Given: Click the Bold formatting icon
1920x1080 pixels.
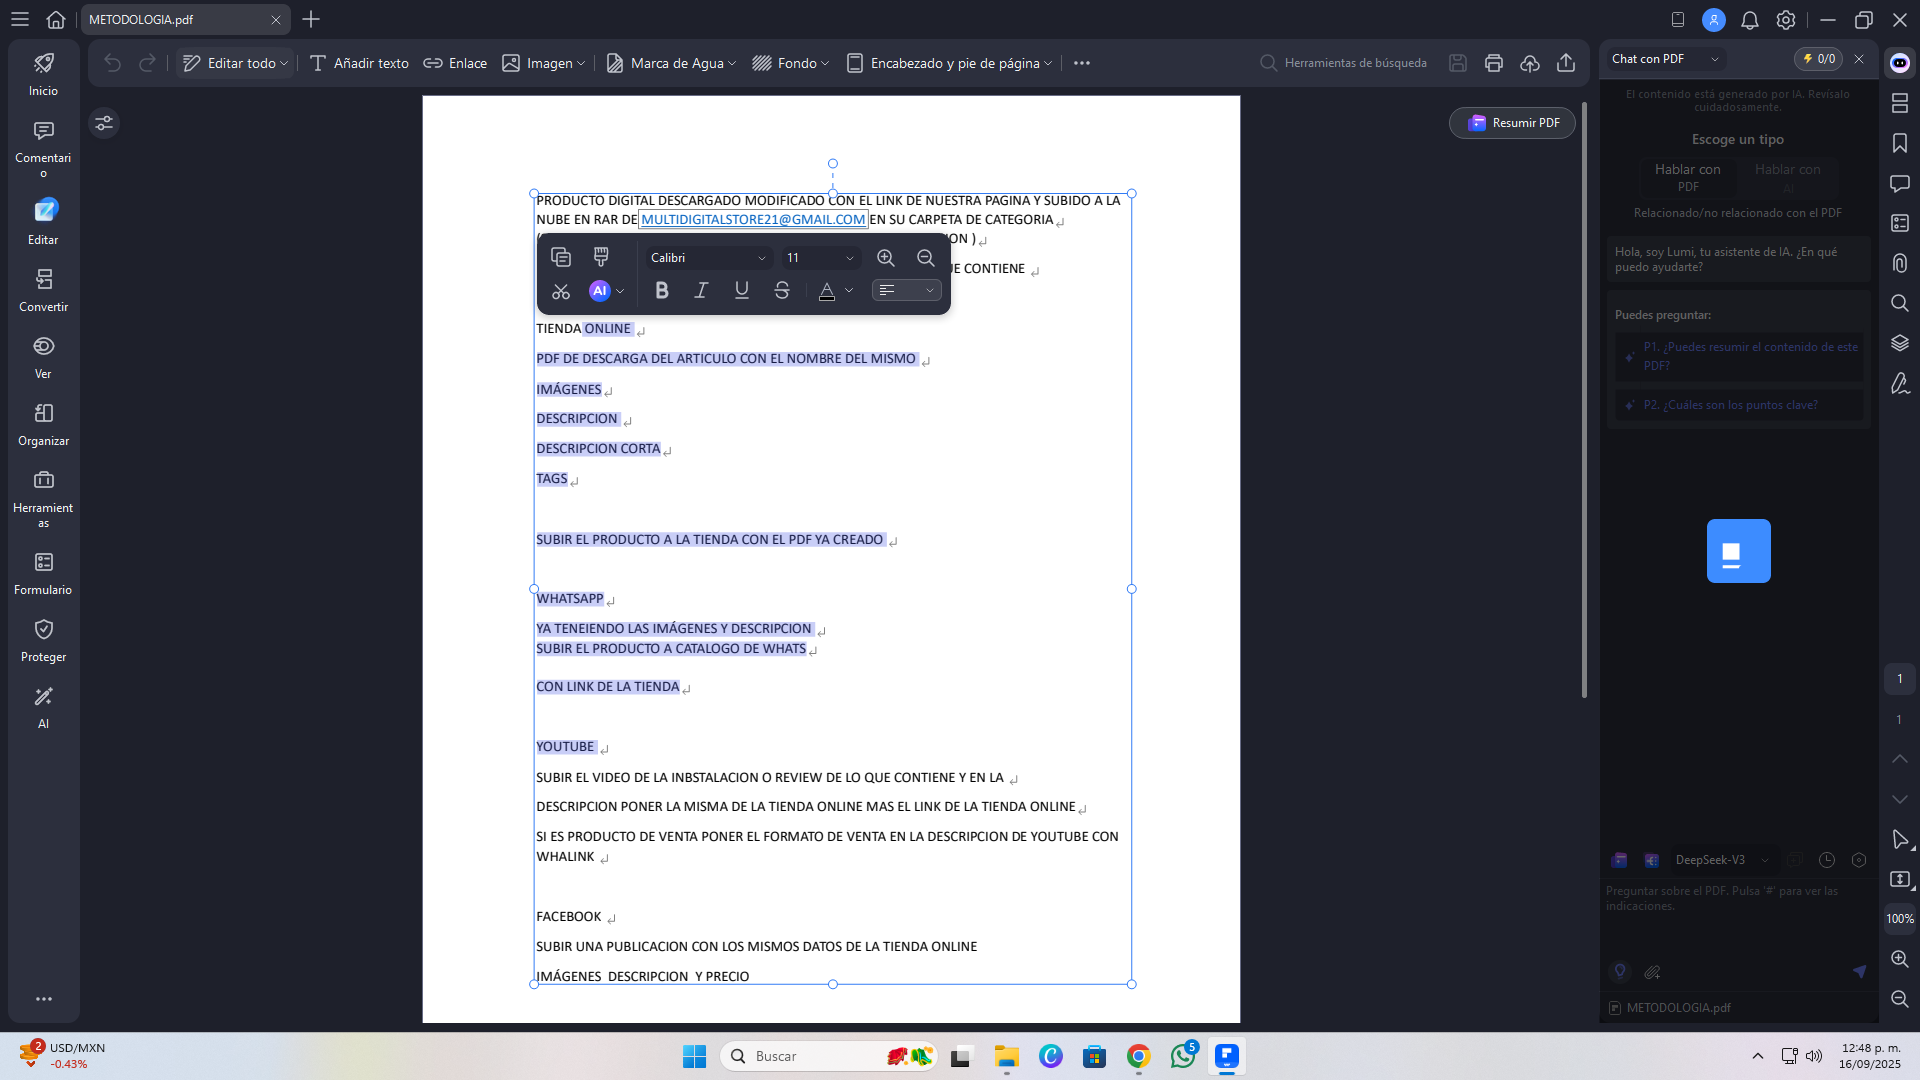Looking at the screenshot, I should pyautogui.click(x=661, y=290).
